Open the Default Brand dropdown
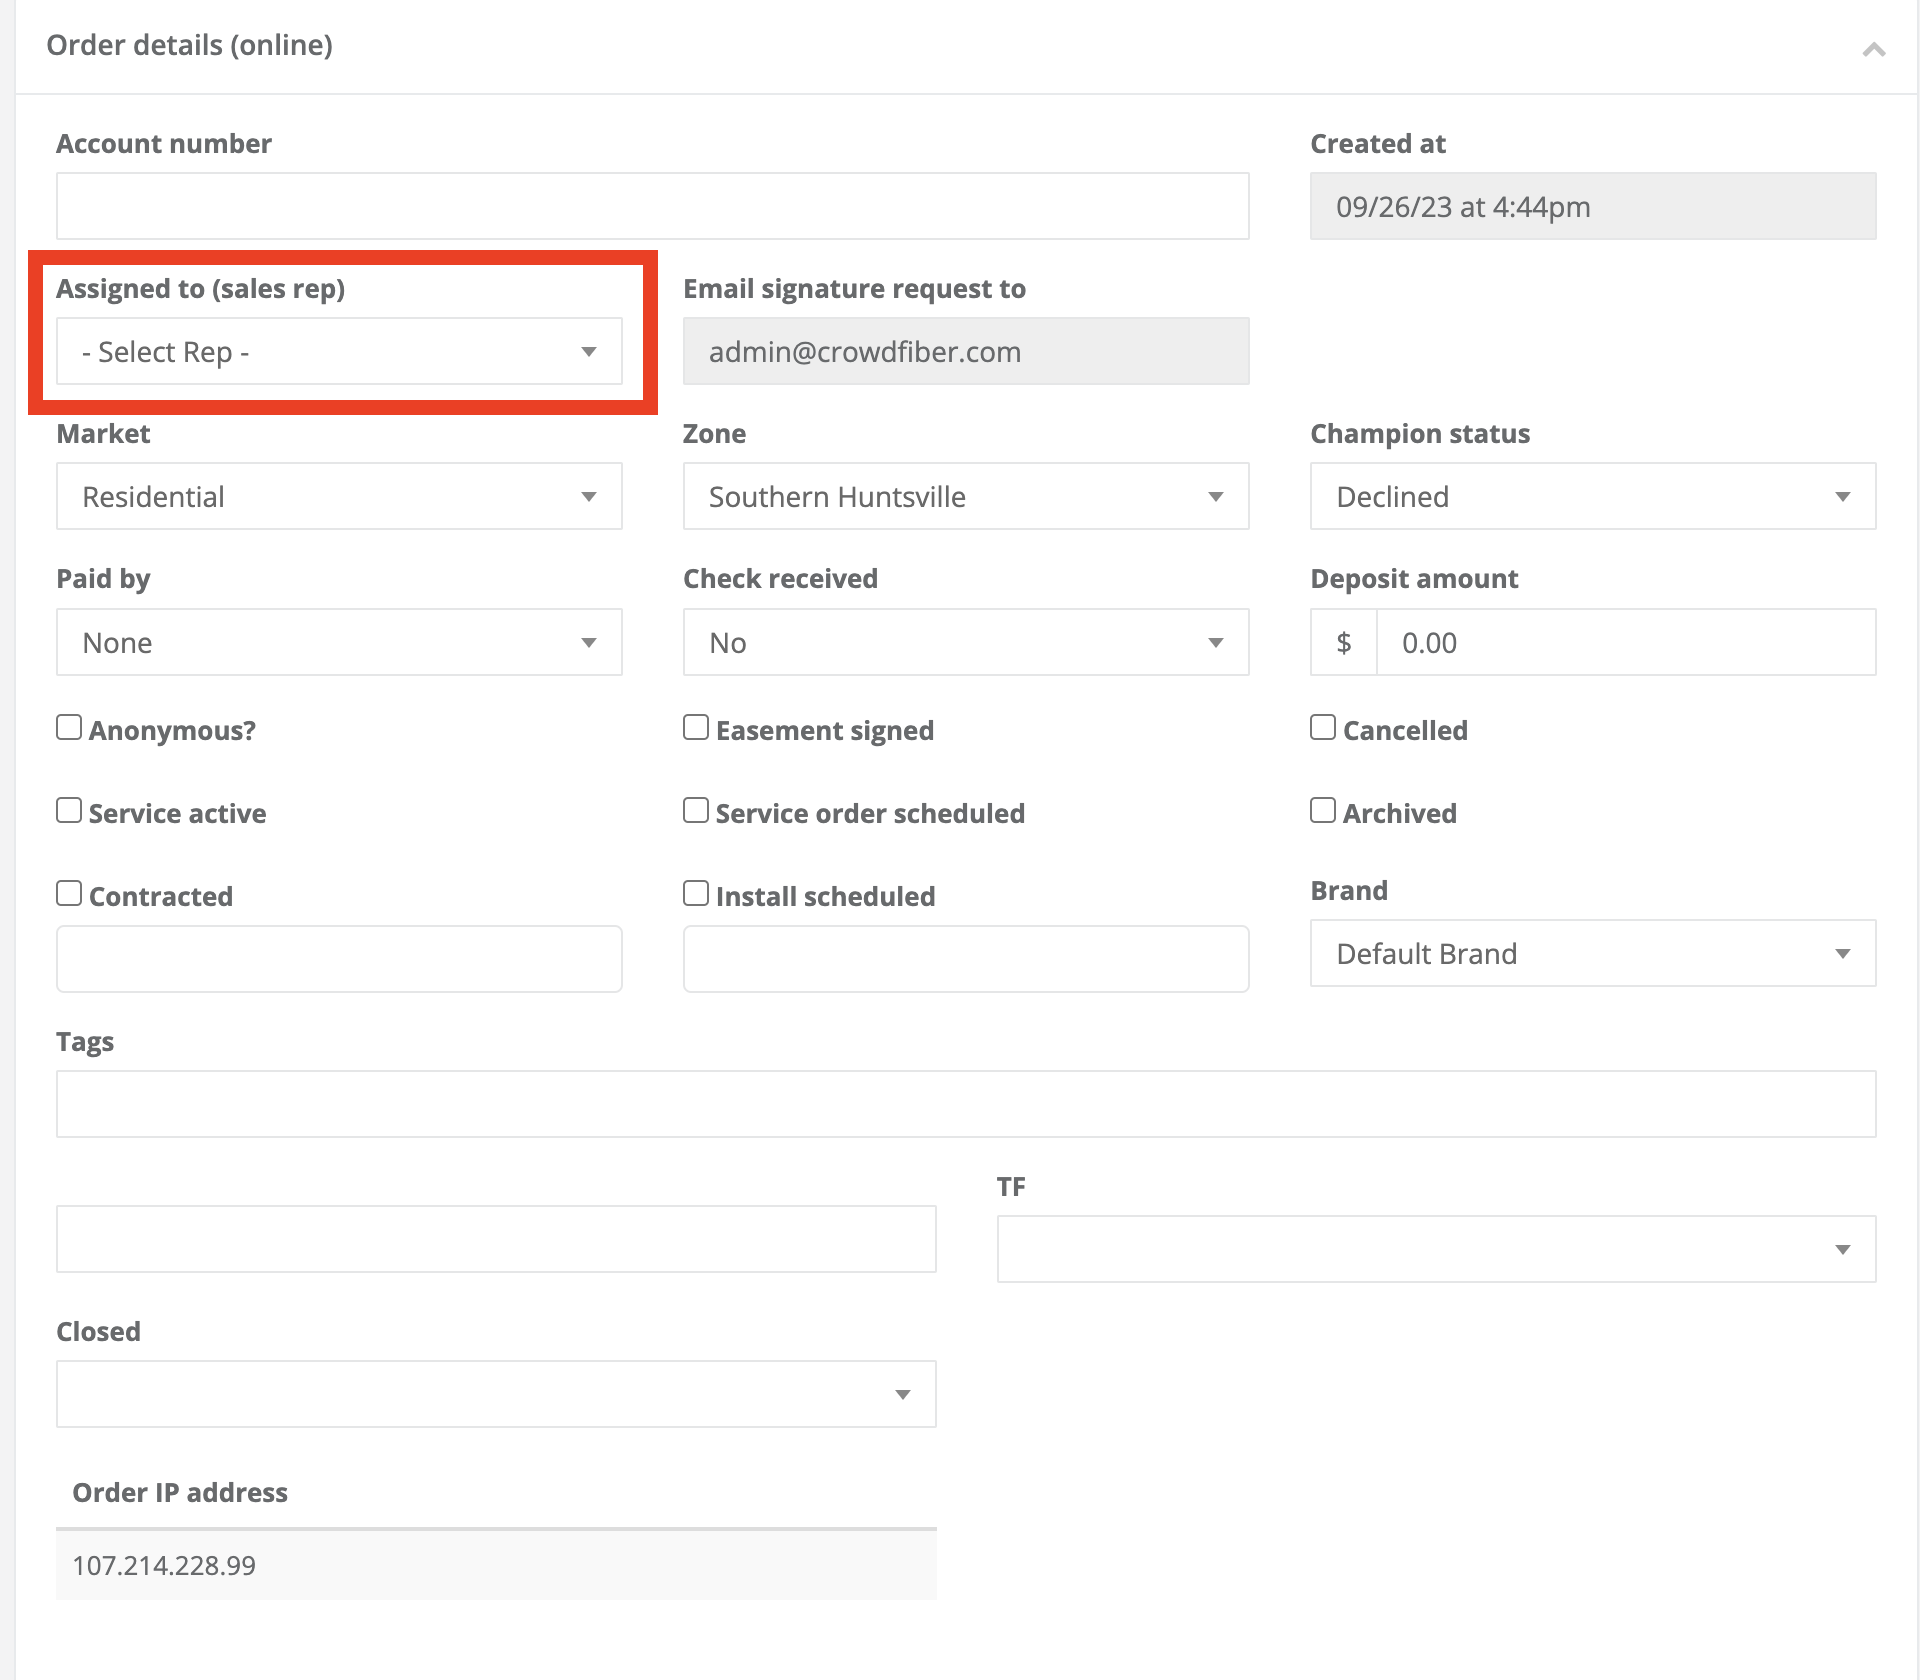This screenshot has height=1680, width=1920. [1592, 953]
